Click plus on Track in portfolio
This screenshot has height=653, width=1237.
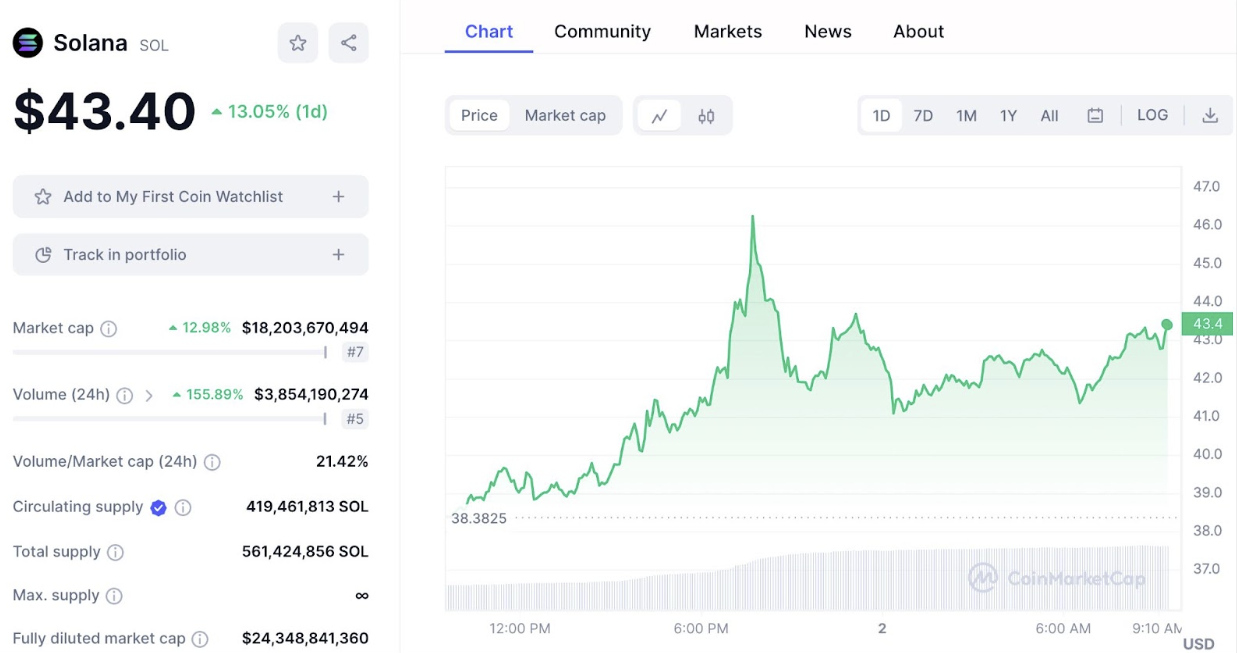point(338,255)
